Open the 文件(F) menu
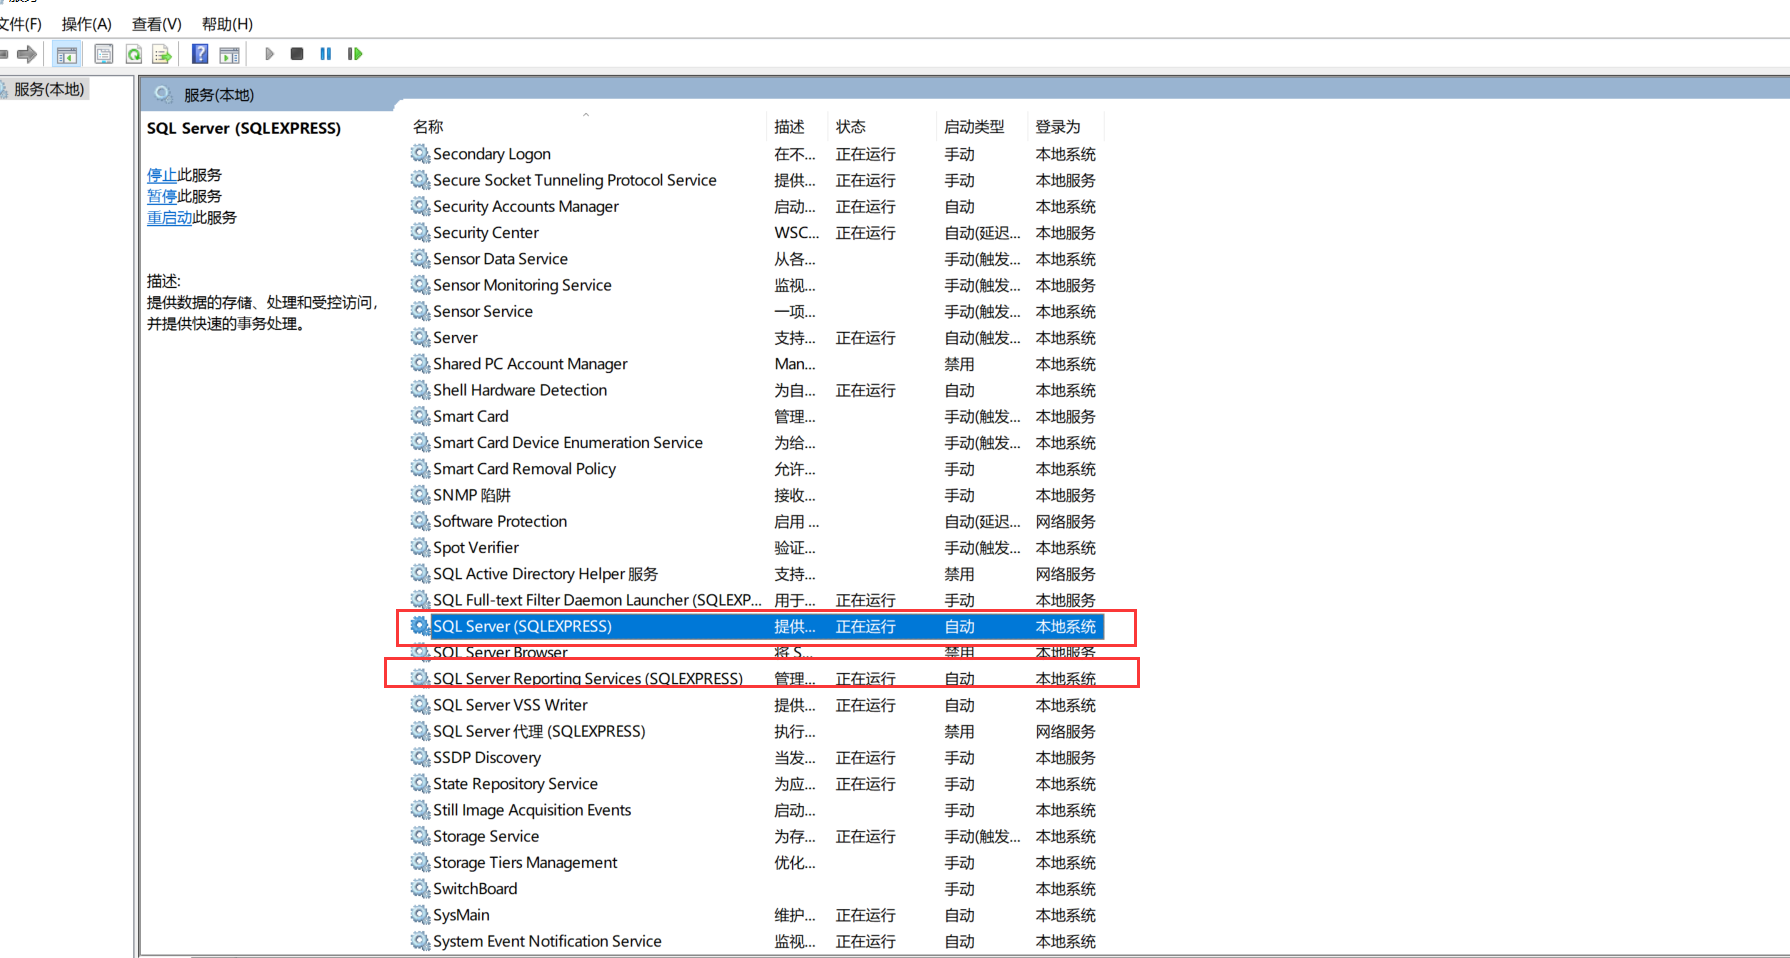Image resolution: width=1790 pixels, height=958 pixels. [x=20, y=24]
